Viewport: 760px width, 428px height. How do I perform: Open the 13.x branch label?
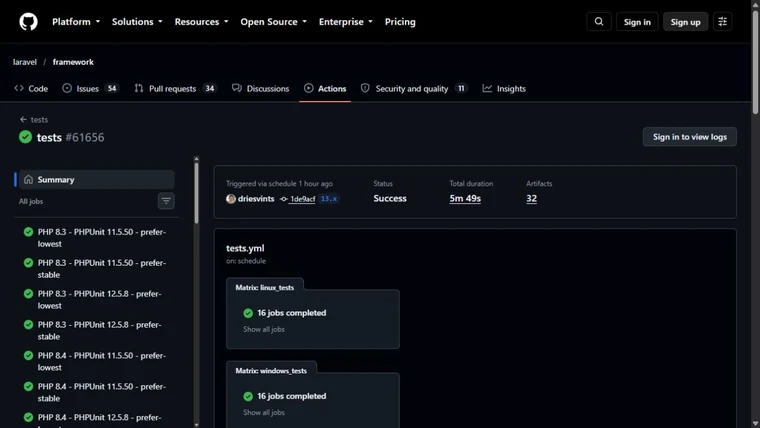[329, 199]
